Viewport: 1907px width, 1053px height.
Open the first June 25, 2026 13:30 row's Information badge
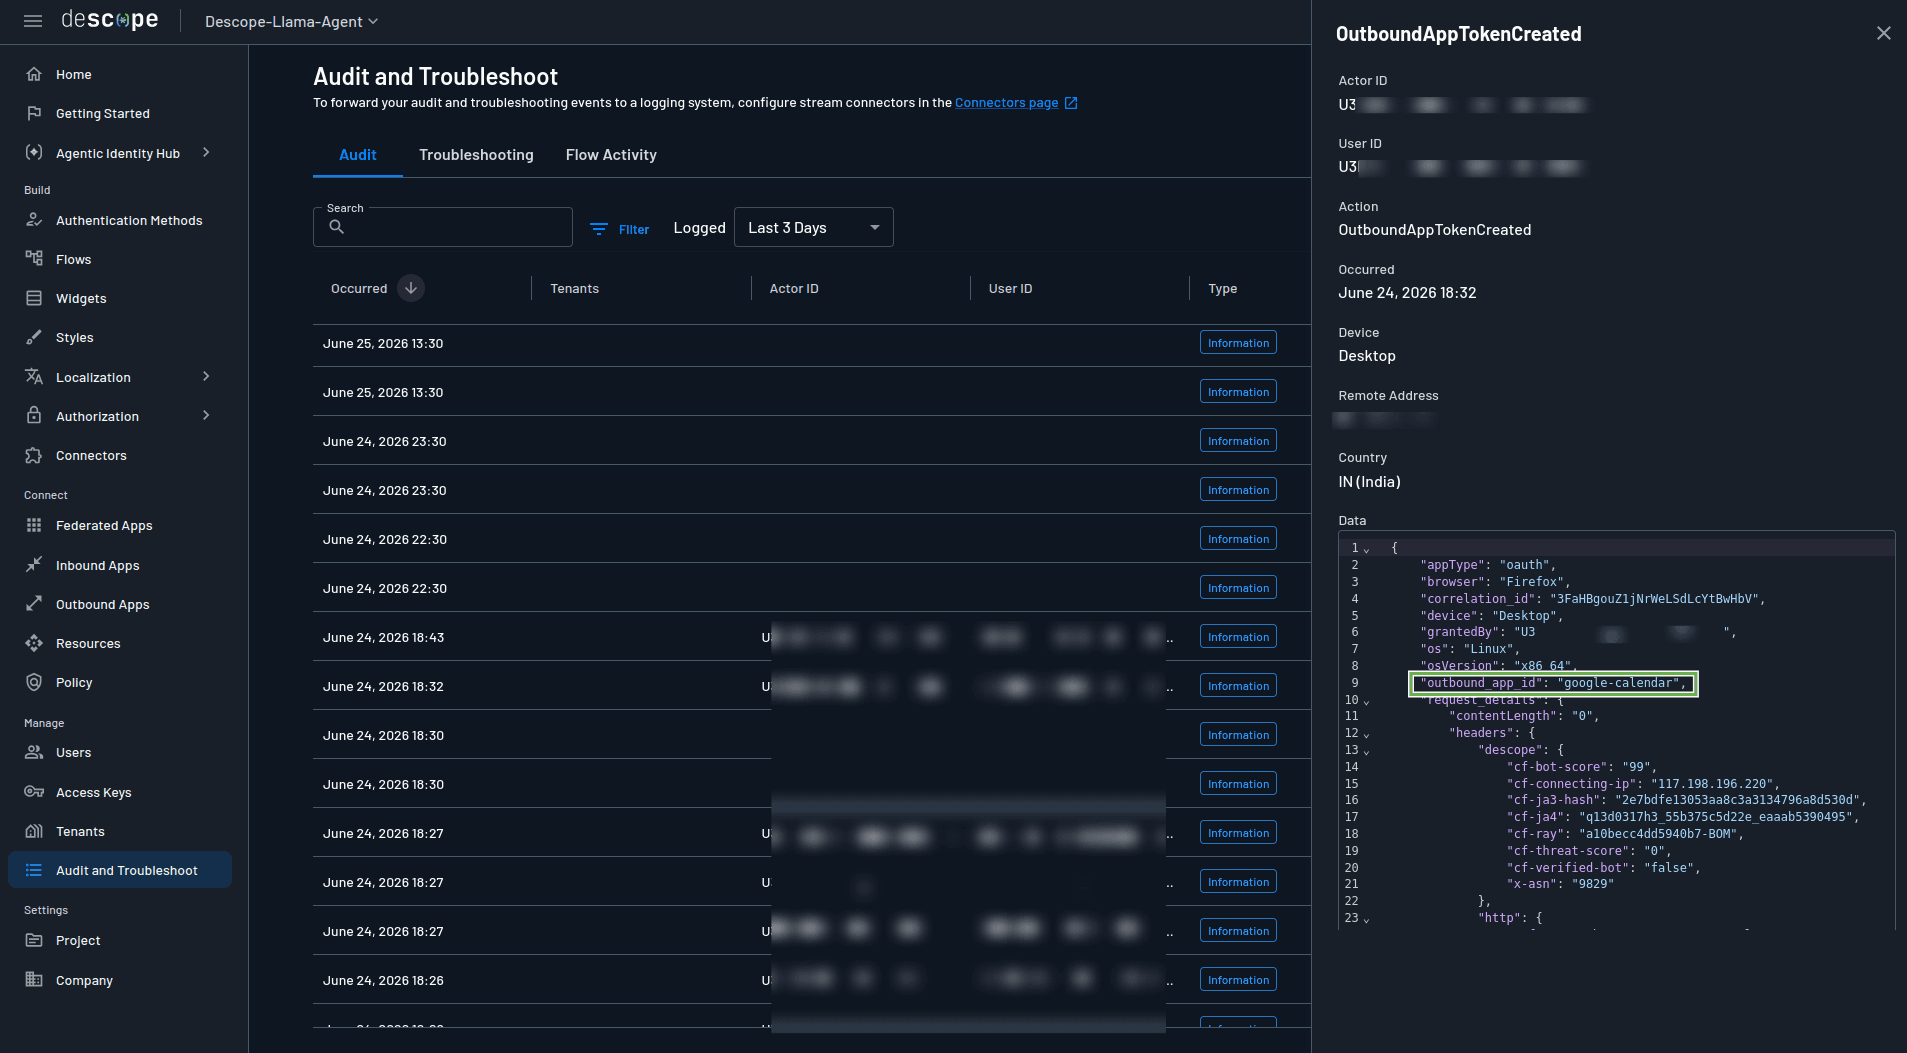point(1238,343)
